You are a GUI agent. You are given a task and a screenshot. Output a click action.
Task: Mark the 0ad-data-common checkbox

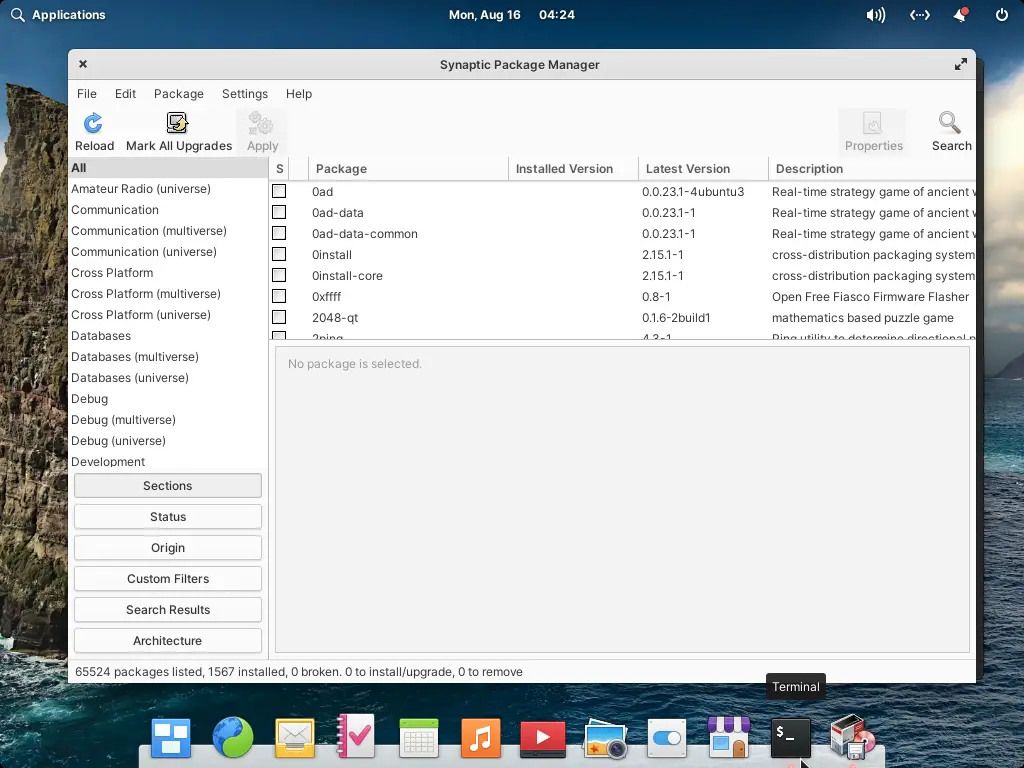(279, 233)
